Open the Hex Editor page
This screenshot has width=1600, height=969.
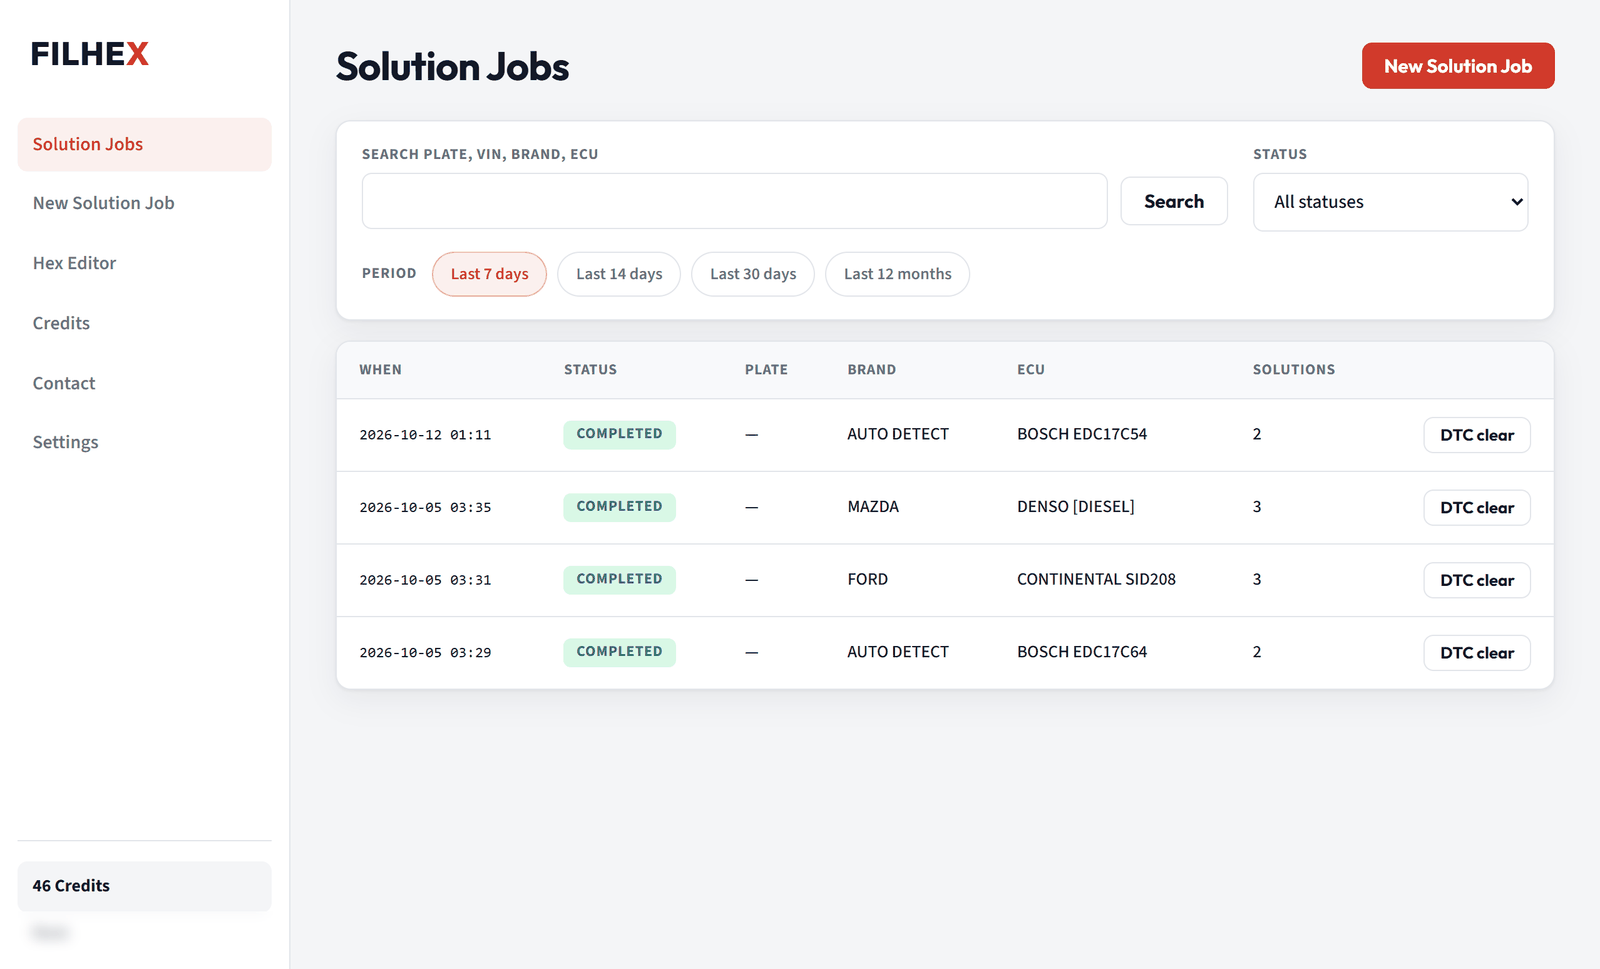point(144,263)
